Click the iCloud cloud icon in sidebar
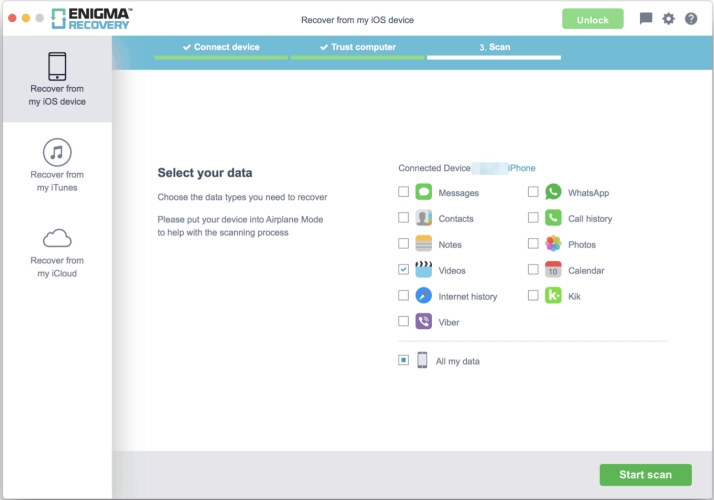 click(x=57, y=238)
